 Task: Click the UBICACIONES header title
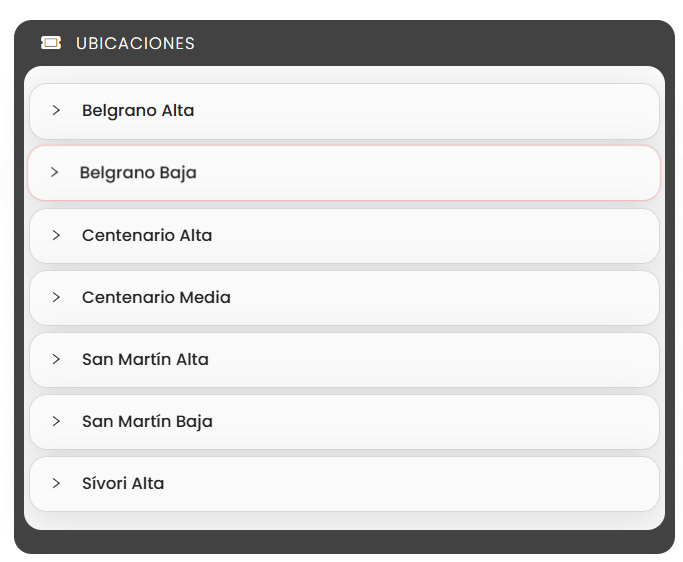click(x=135, y=44)
